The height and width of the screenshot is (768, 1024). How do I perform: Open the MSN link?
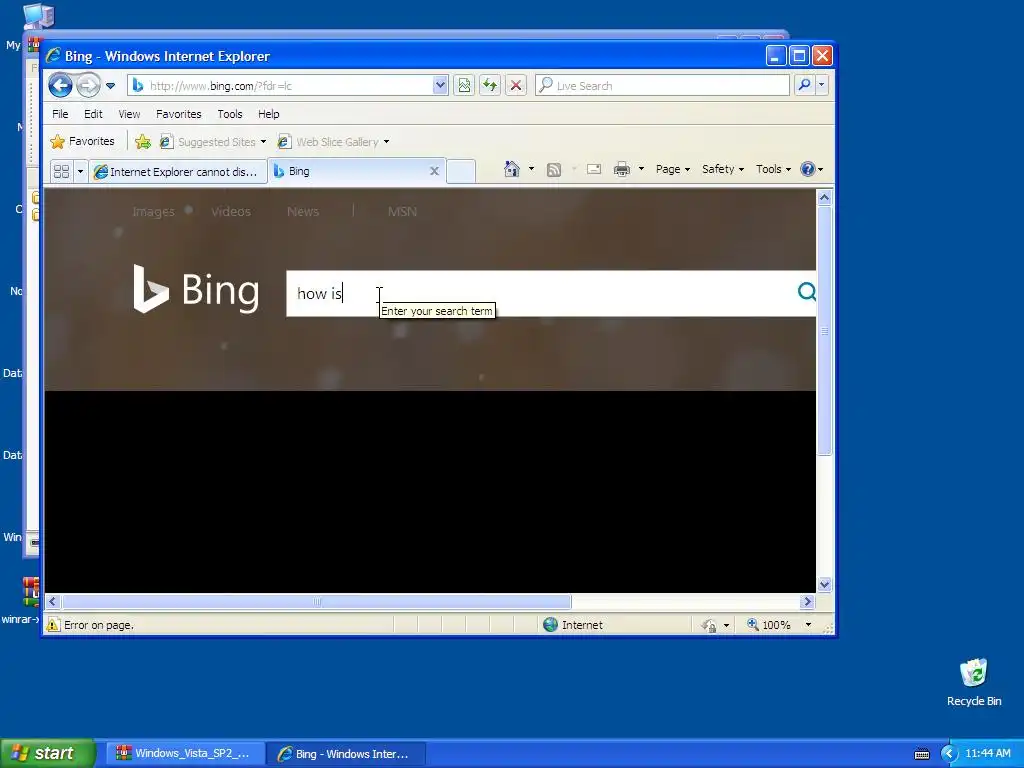click(402, 212)
